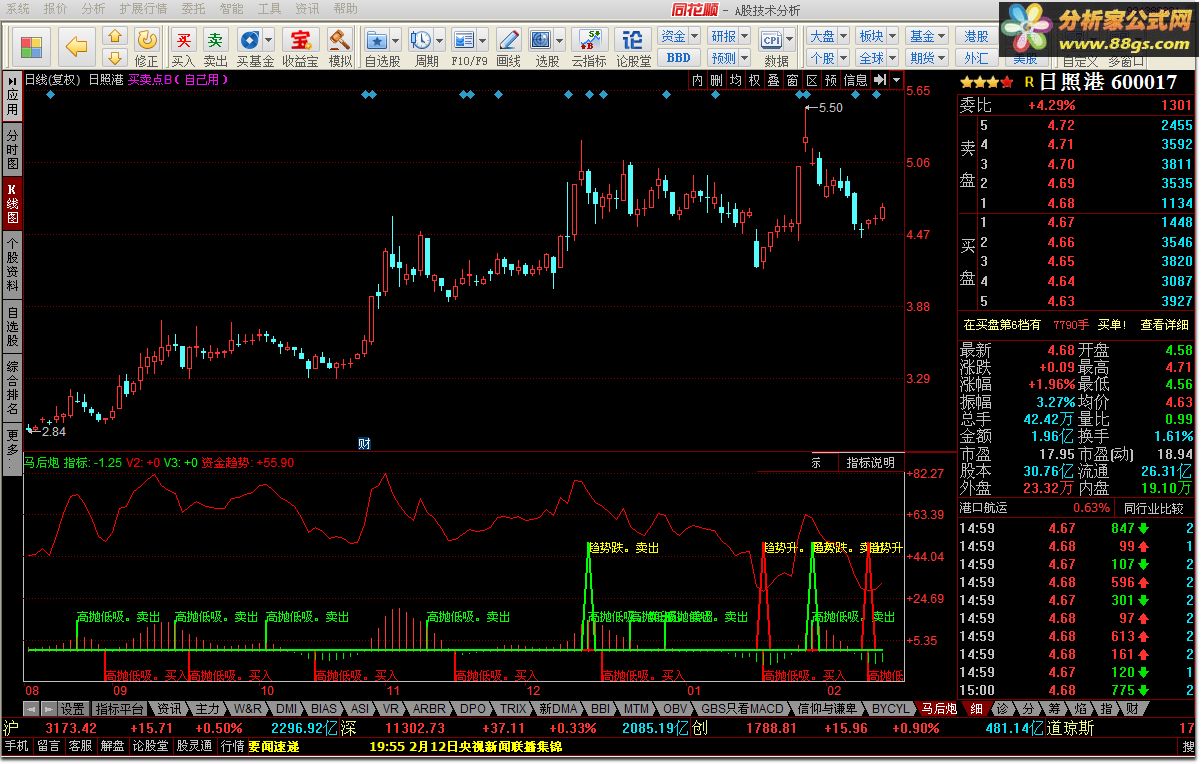Open the 报价 menu

[x=56, y=8]
